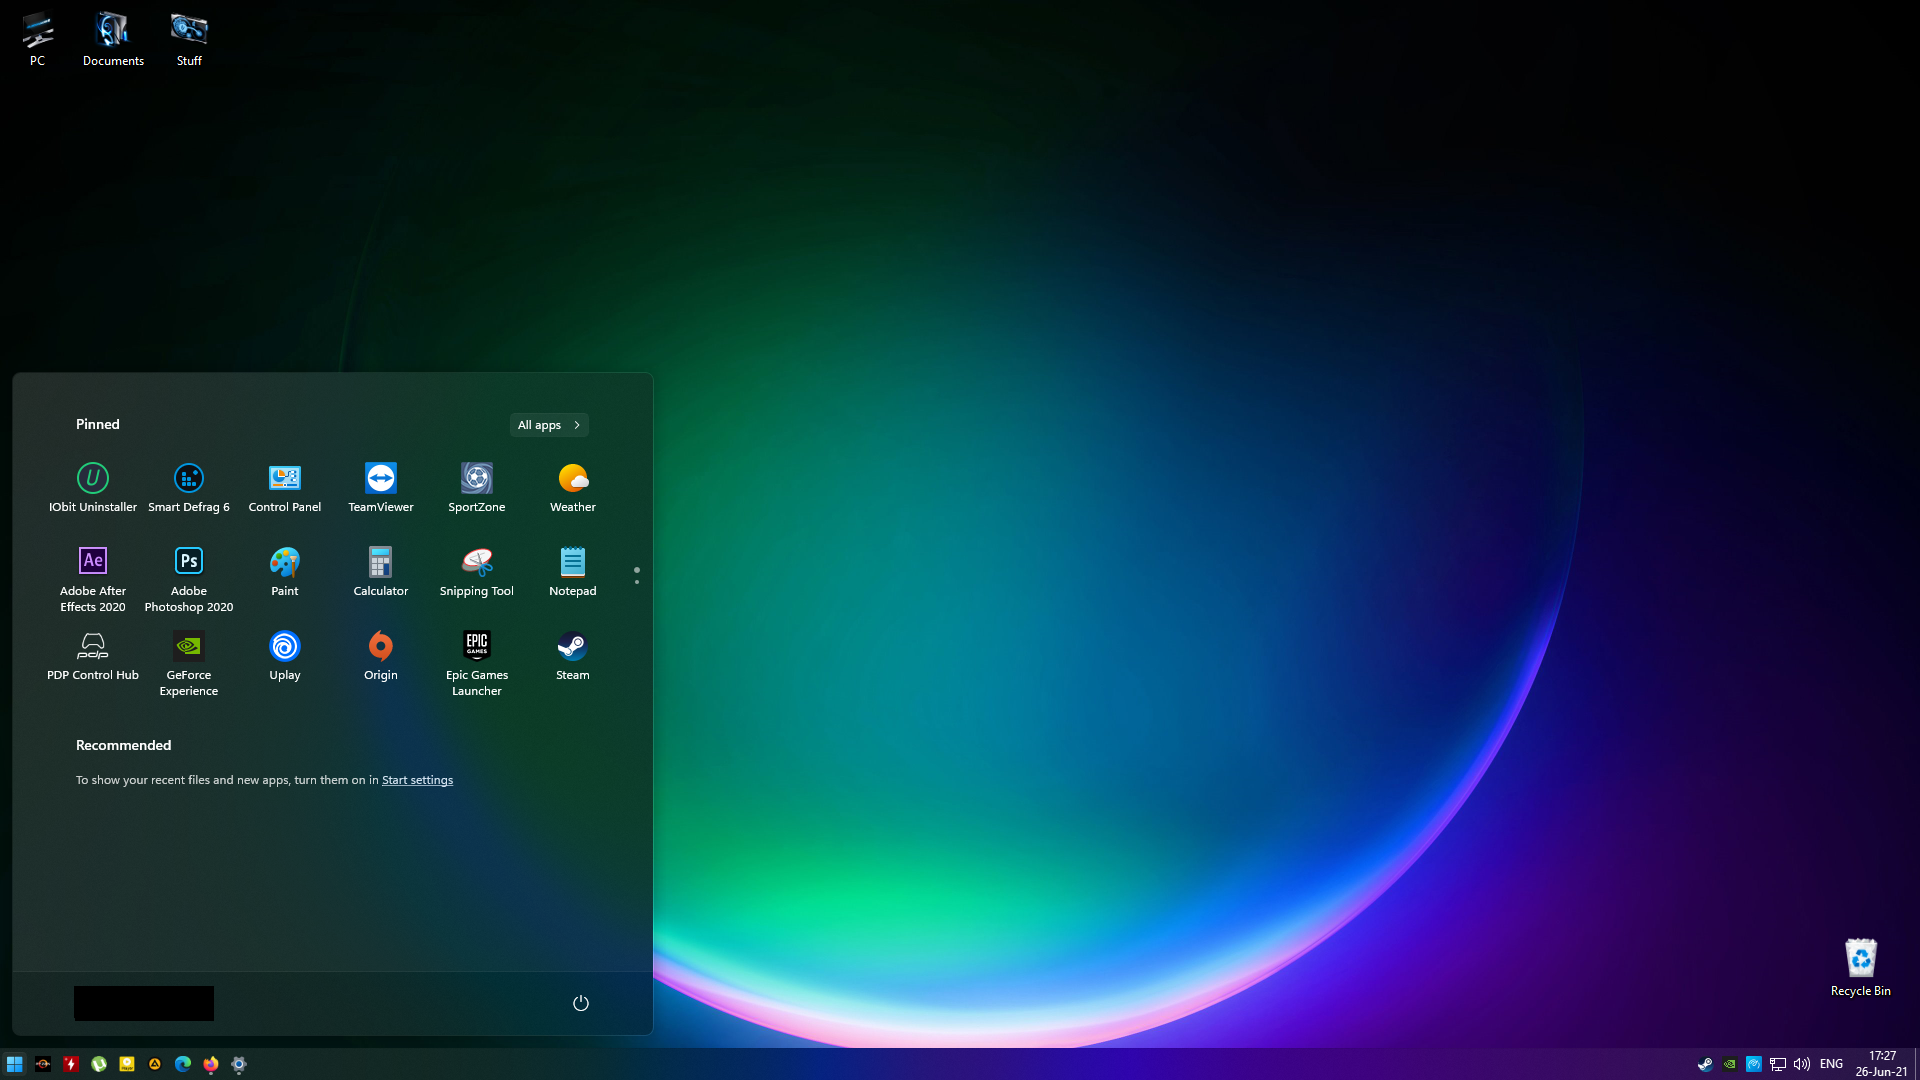Select the PC desktop icon

click(37, 40)
